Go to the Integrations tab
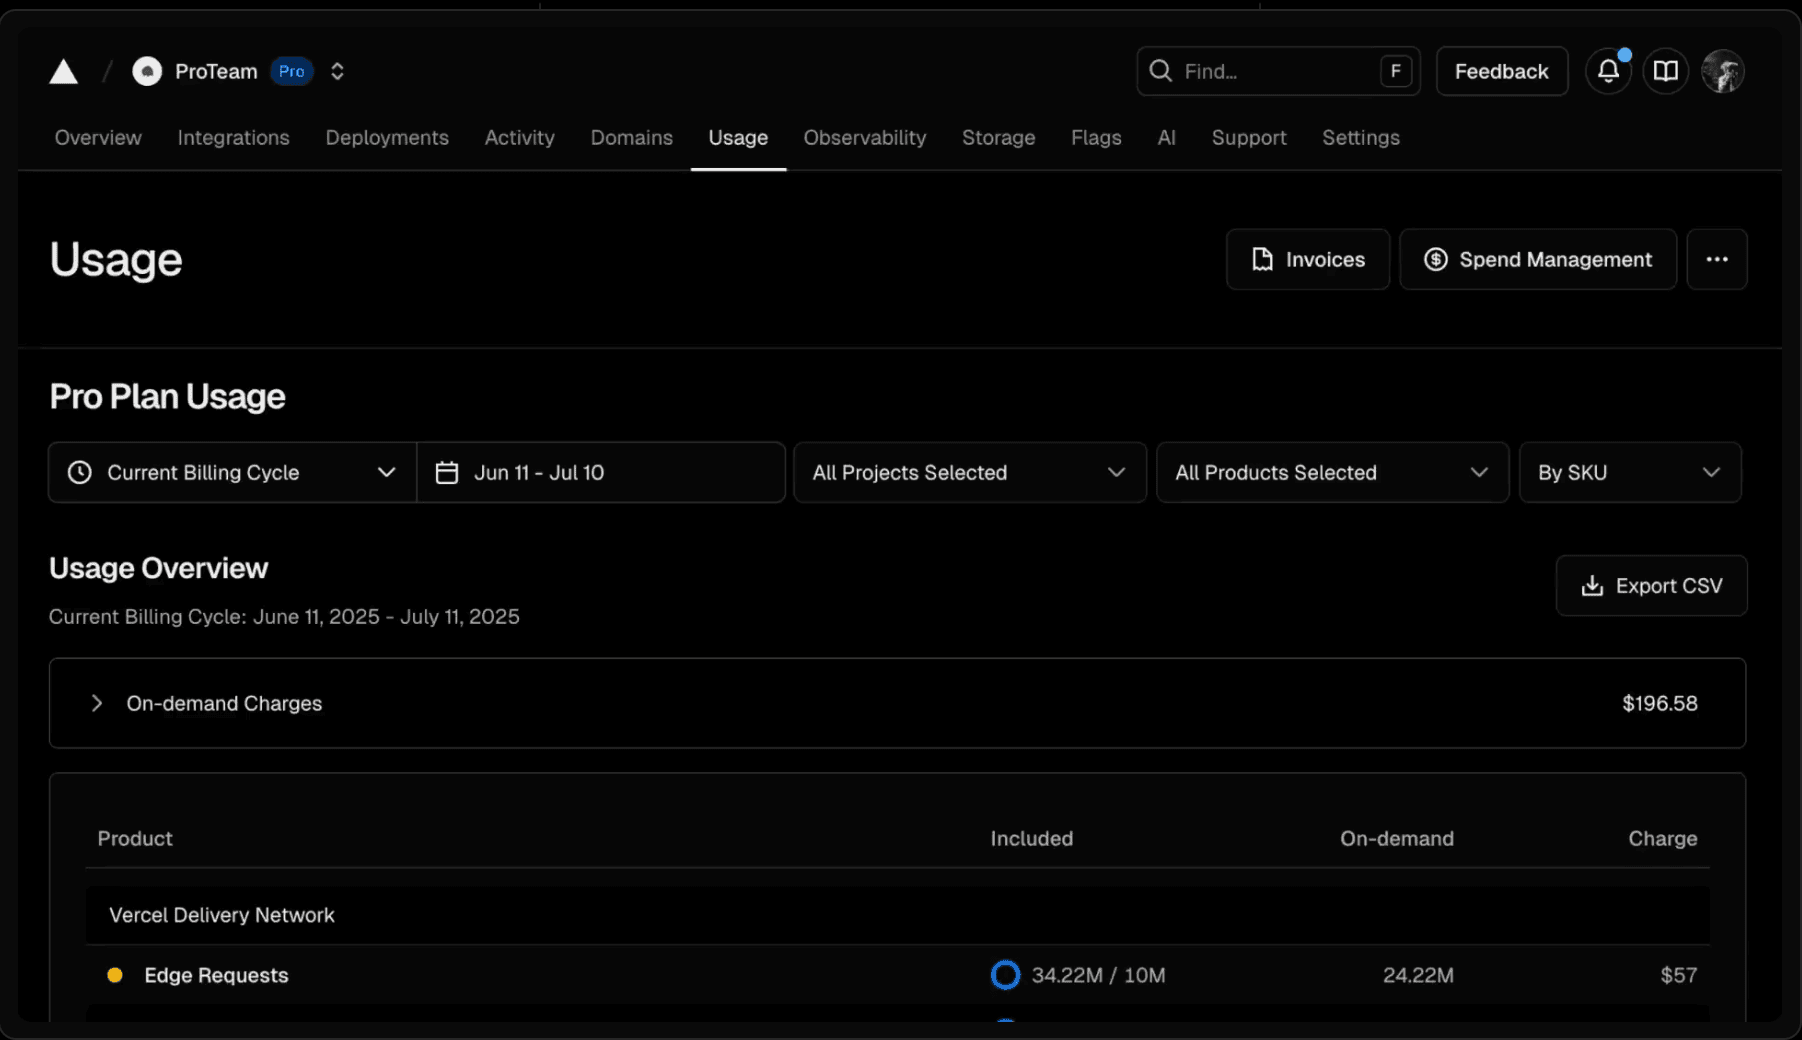The image size is (1802, 1040). point(233,138)
